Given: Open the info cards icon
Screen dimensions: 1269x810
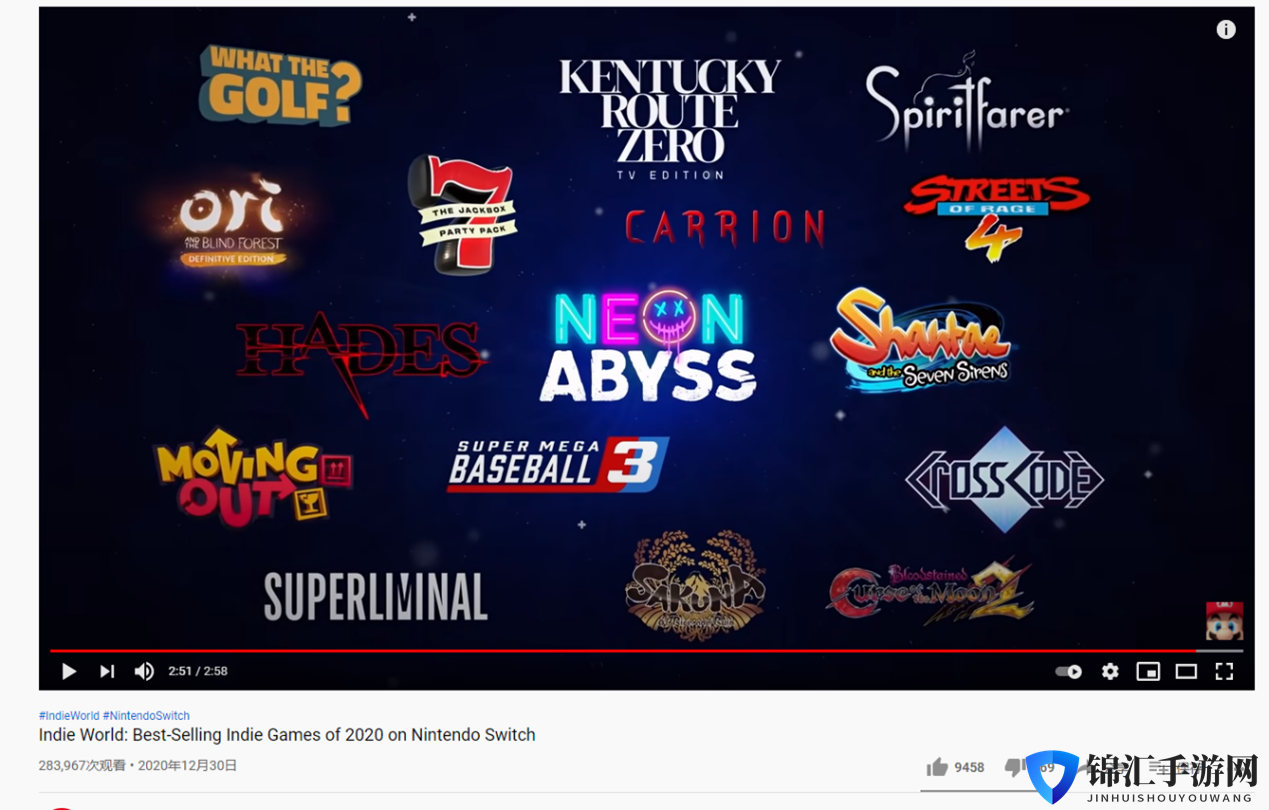Looking at the screenshot, I should pyautogui.click(x=1226, y=29).
